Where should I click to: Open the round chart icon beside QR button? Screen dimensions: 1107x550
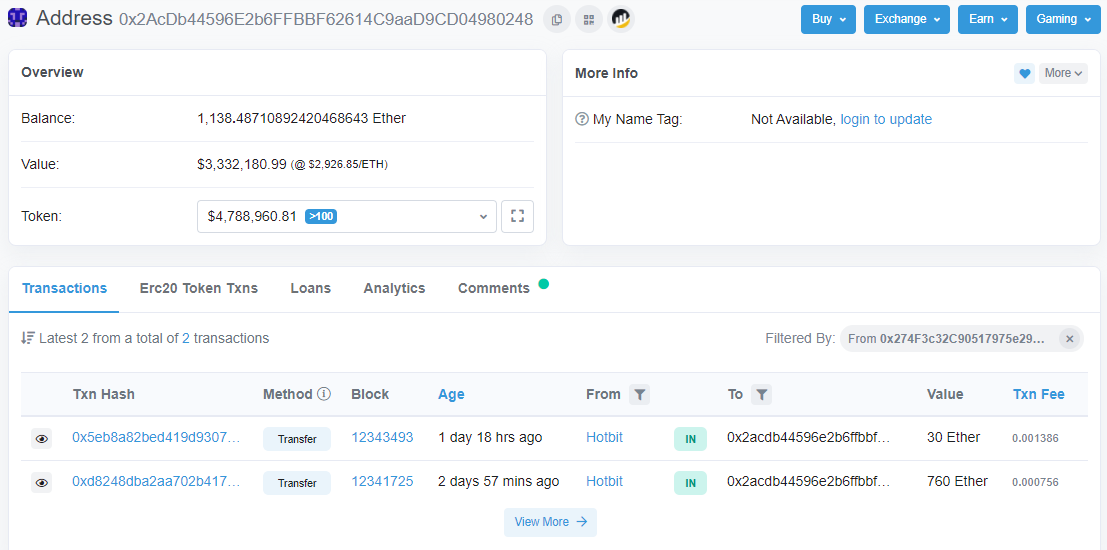click(620, 19)
